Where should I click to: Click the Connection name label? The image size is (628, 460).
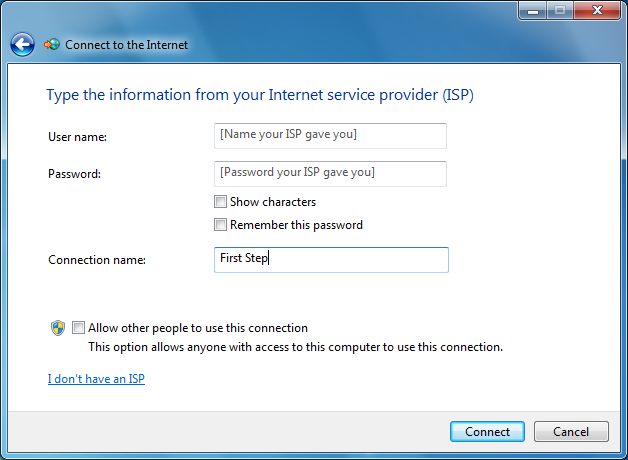click(97, 260)
